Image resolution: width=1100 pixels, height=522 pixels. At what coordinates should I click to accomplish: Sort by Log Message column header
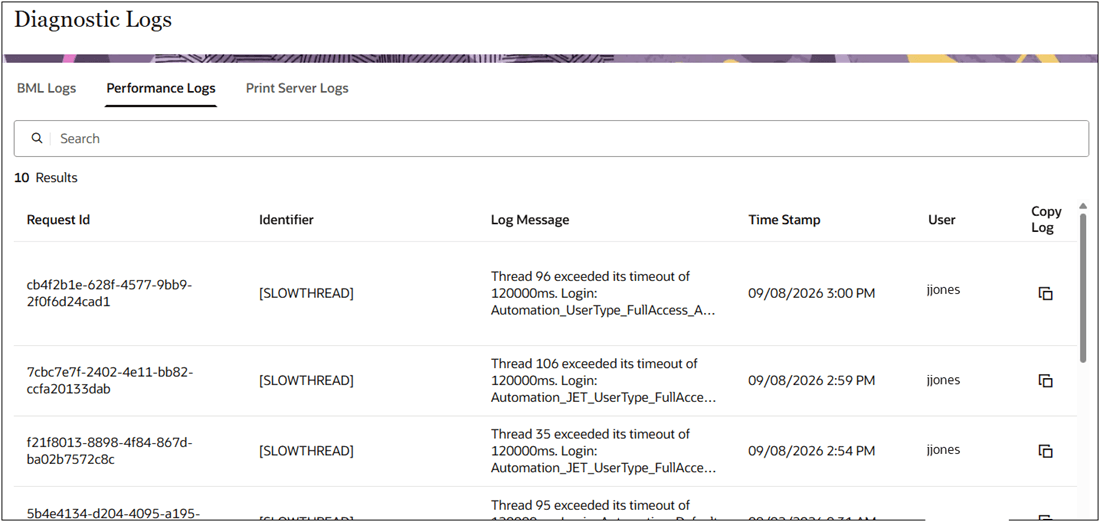pos(530,220)
